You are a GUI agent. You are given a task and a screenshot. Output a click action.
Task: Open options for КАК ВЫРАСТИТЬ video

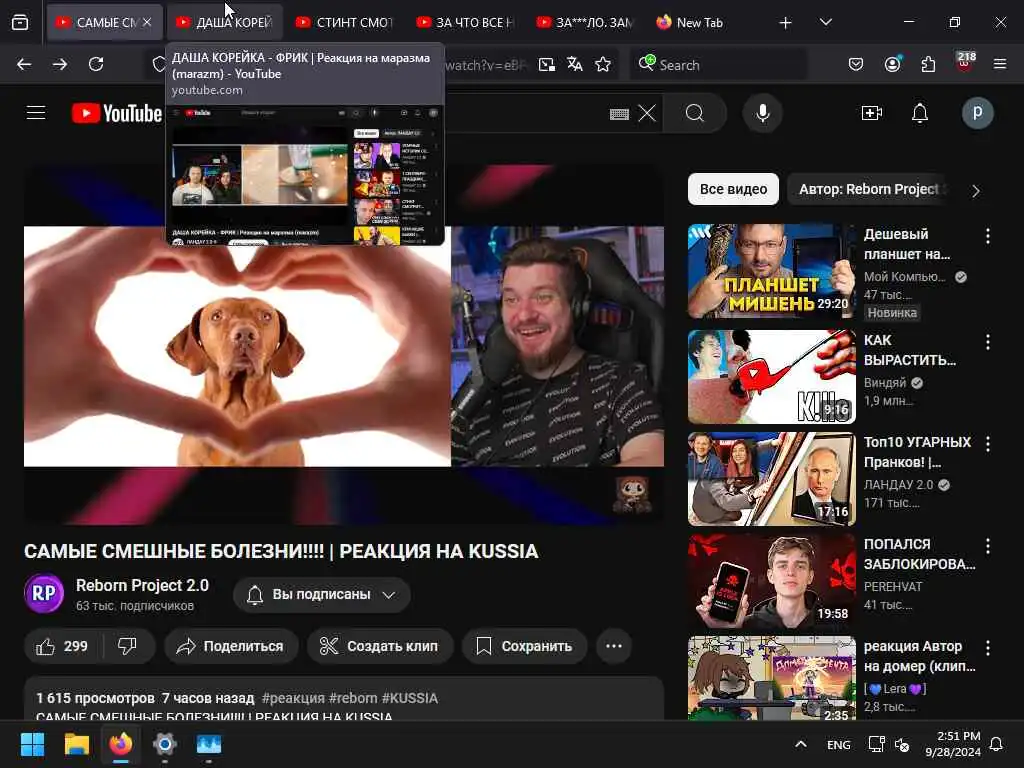pos(987,342)
